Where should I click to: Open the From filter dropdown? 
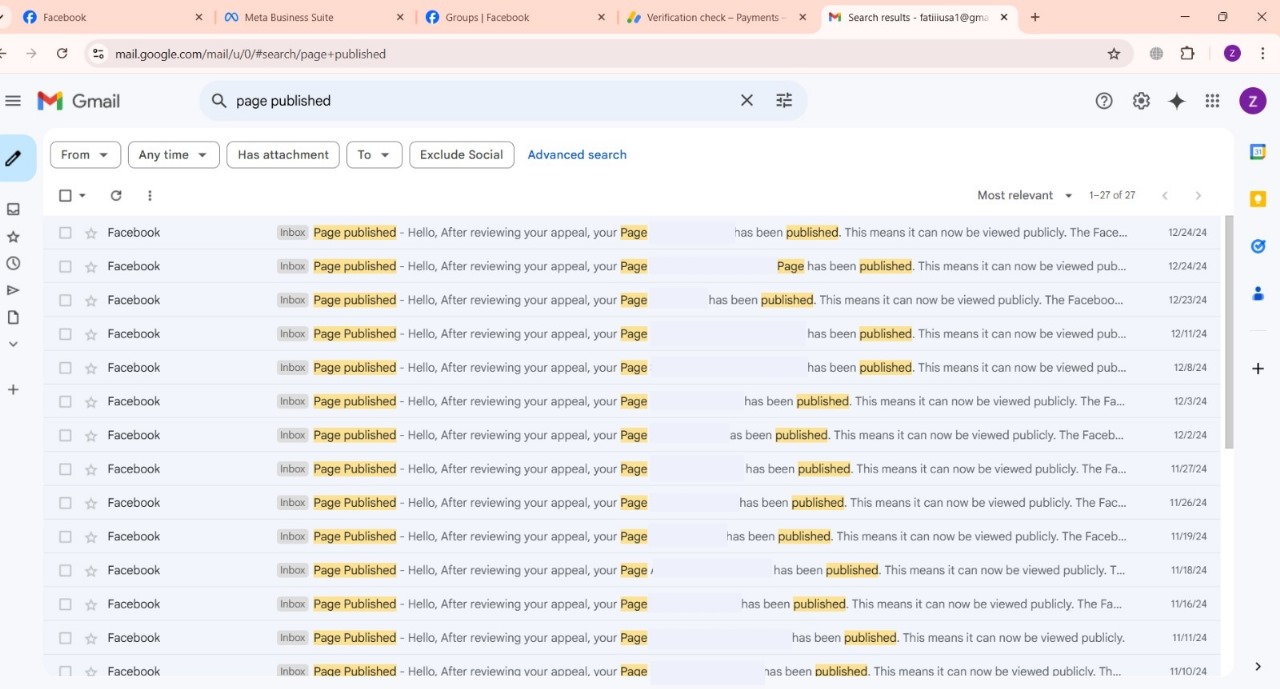(x=85, y=155)
